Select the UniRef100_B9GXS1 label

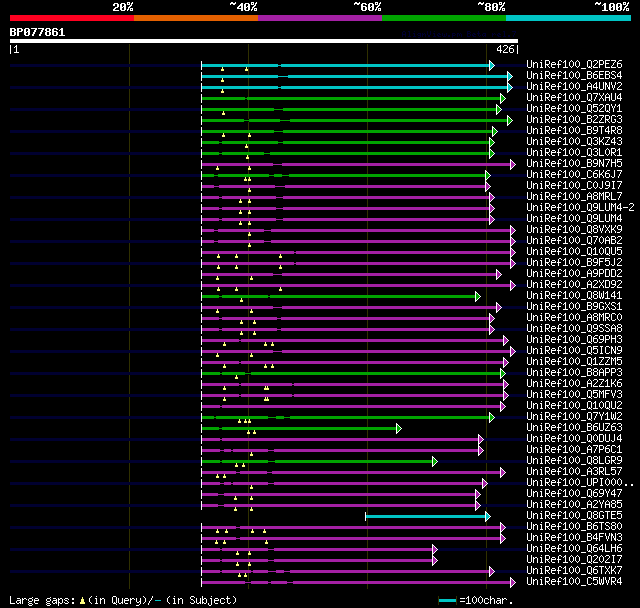574,306
